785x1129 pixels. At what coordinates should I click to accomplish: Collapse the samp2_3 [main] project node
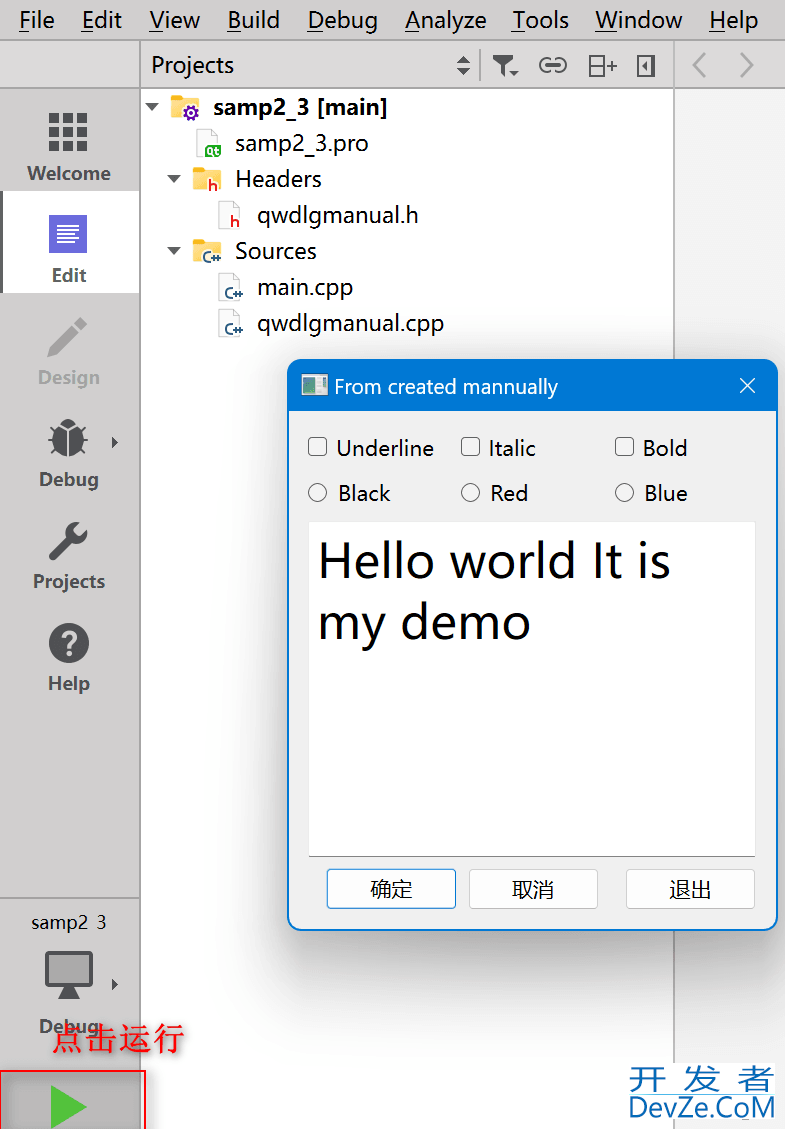coord(152,107)
